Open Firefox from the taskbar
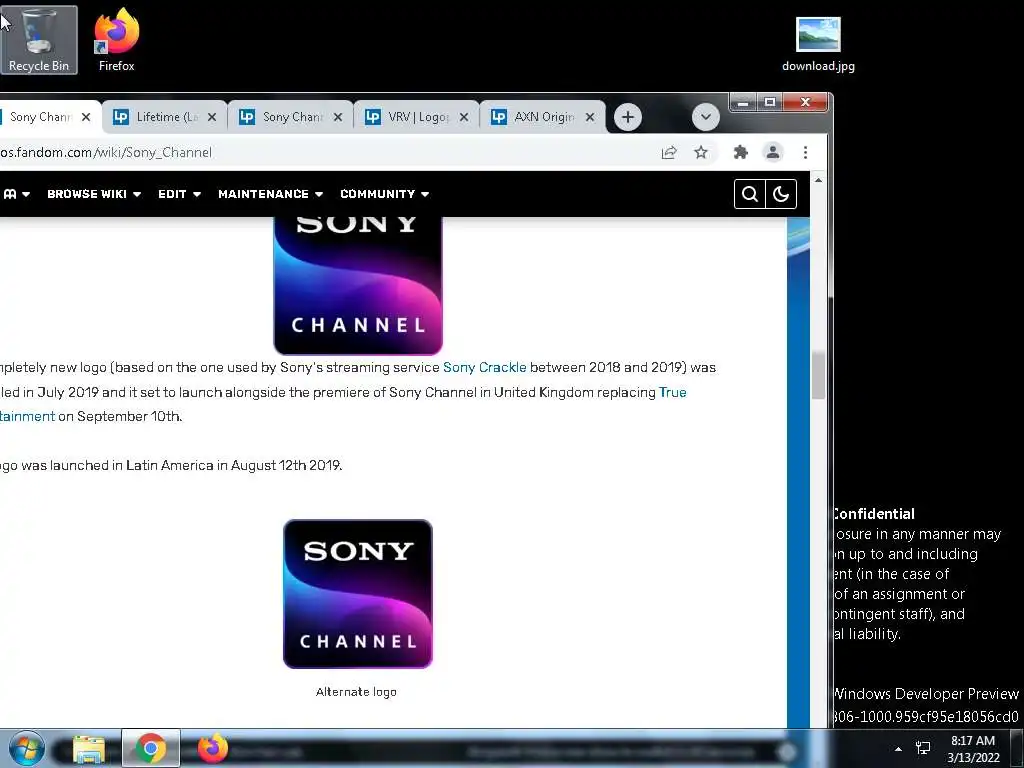The image size is (1024, 768). click(213, 748)
